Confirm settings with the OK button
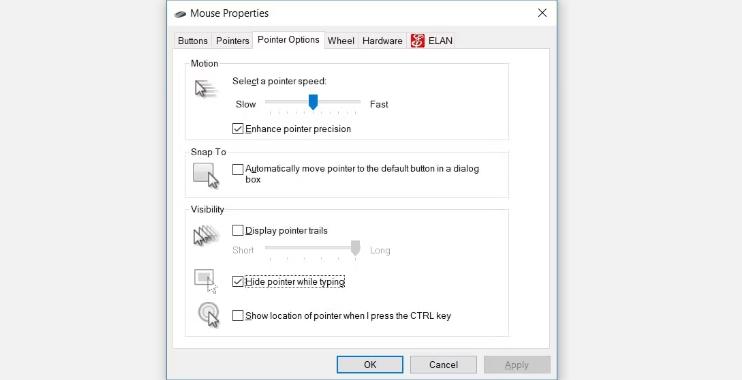Screen dimensions: 742x380 coord(370,364)
